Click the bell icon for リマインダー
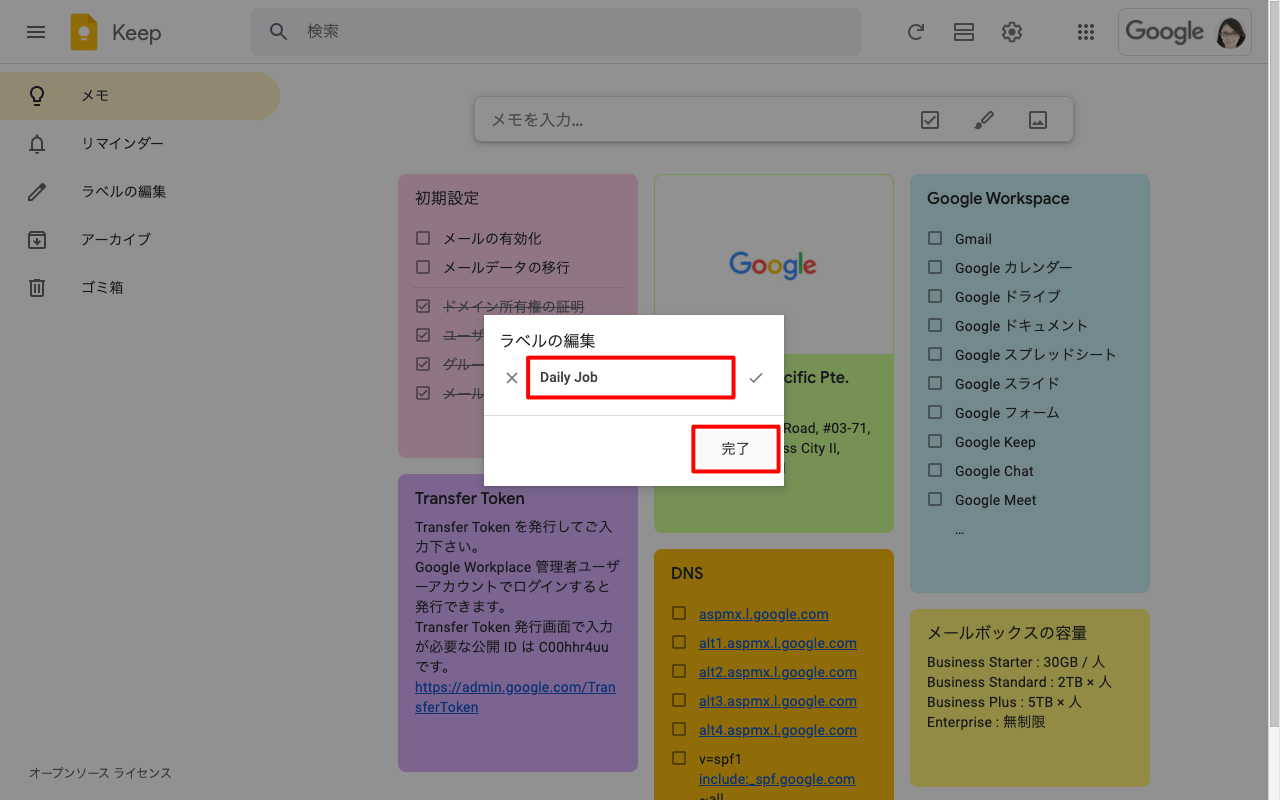Viewport: 1280px width, 800px height. pos(37,144)
